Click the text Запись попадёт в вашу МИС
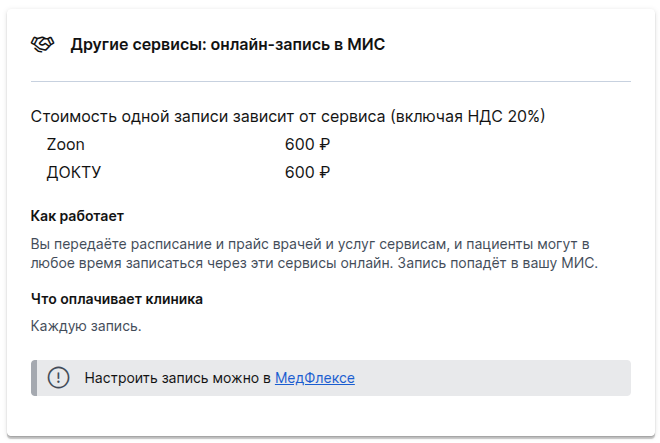This screenshot has height=443, width=660. 498,263
